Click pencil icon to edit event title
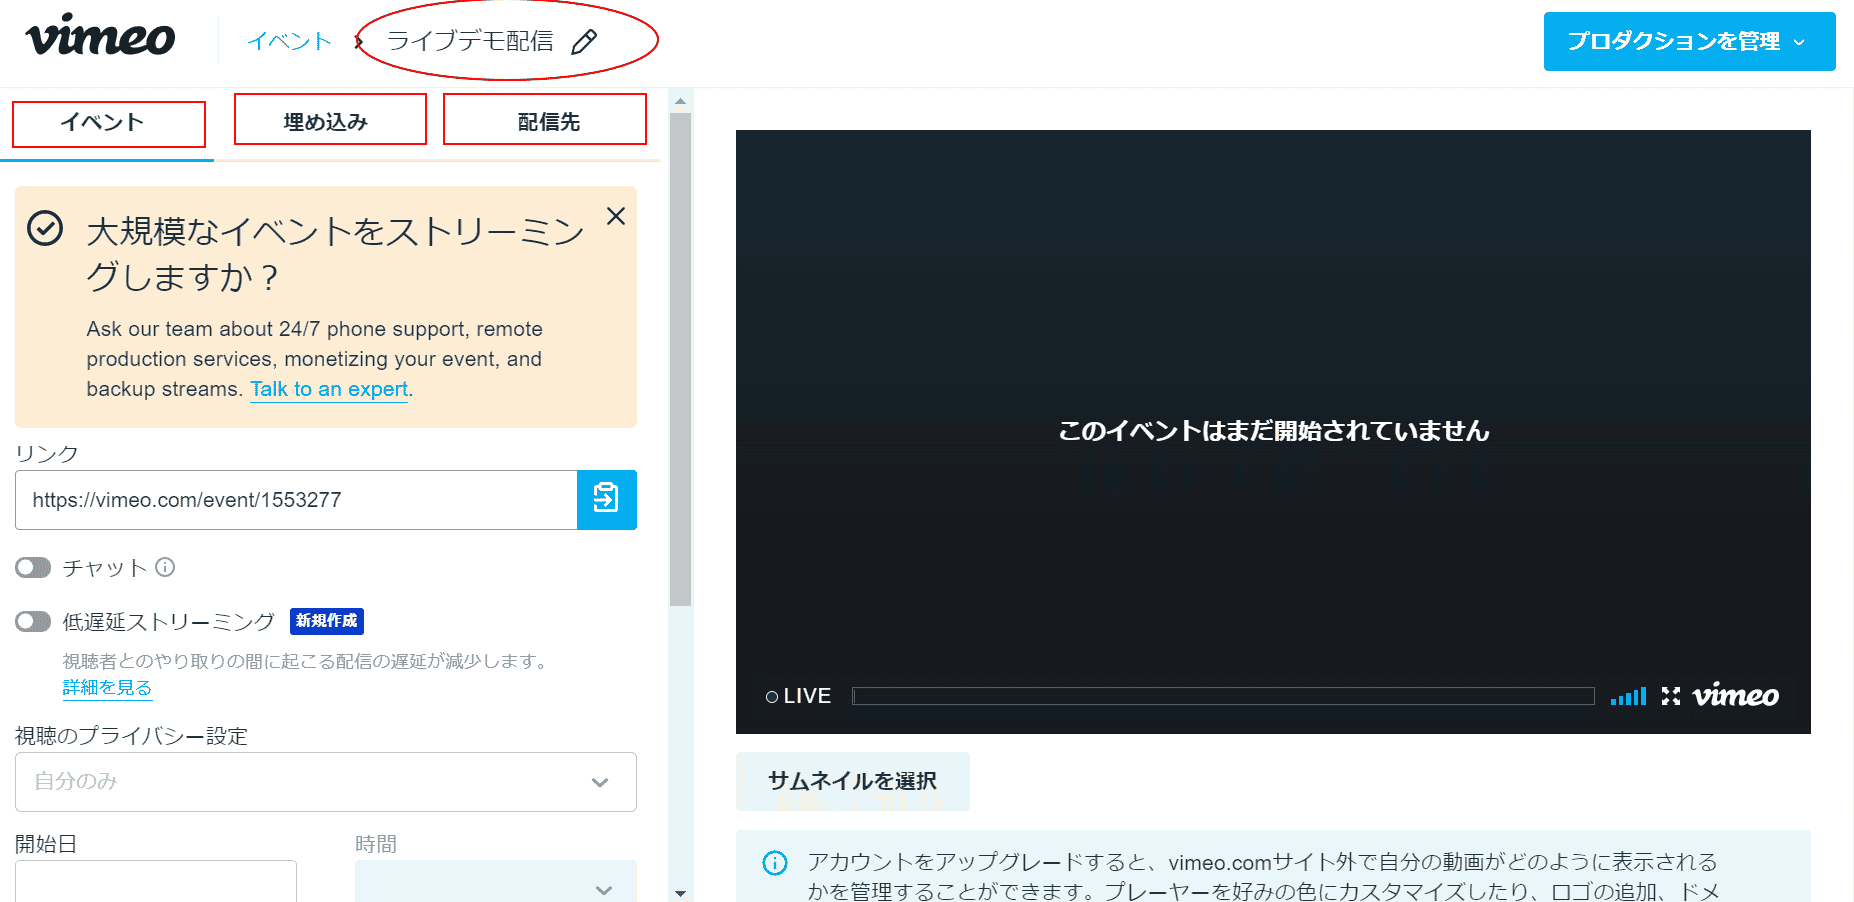Viewport: 1854px width, 902px height. 584,41
